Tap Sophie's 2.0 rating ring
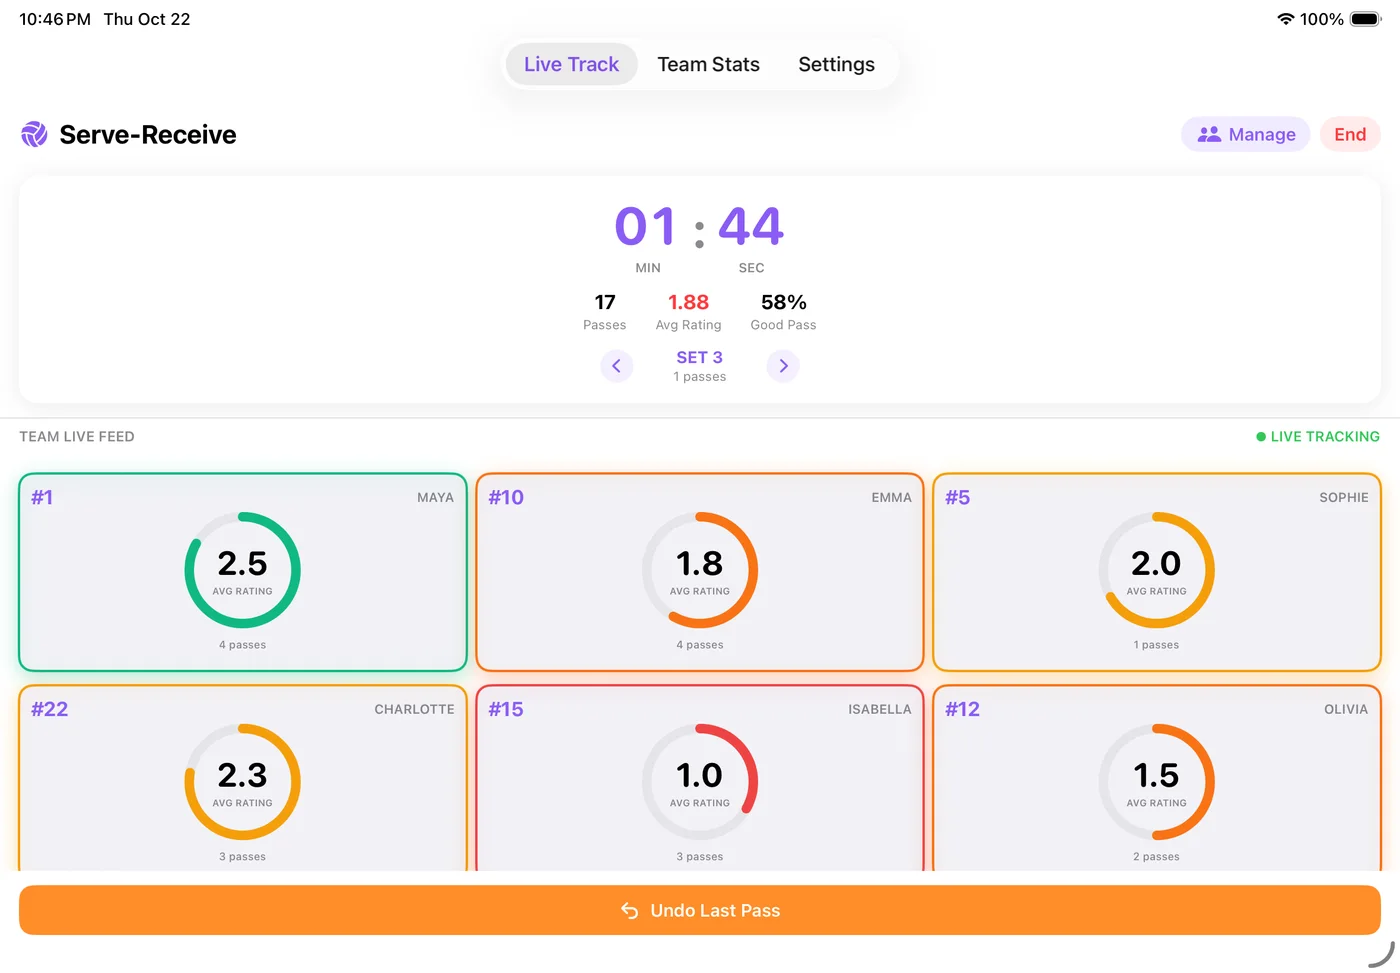This screenshot has width=1400, height=973. click(1157, 570)
